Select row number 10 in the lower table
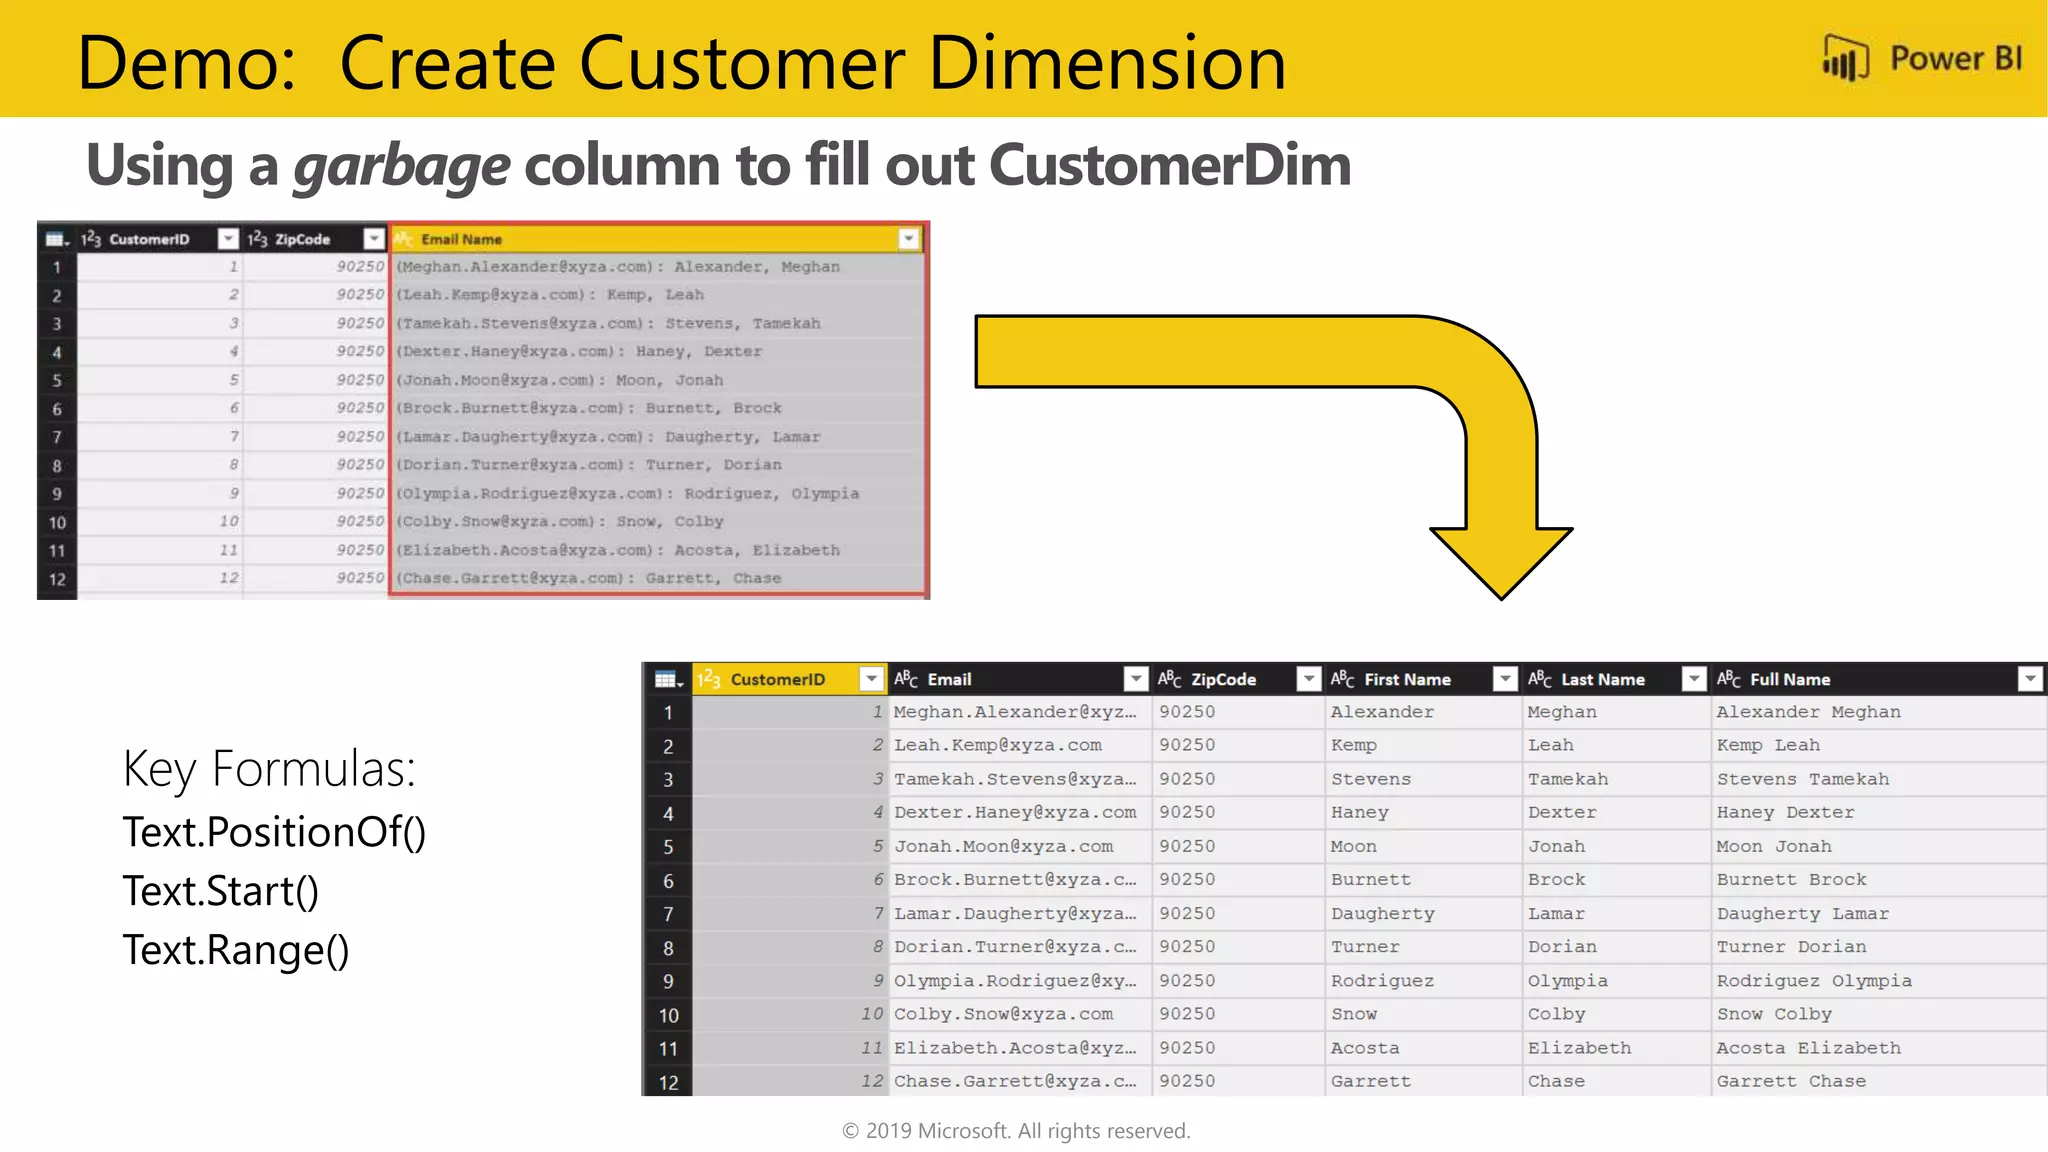 point(668,1015)
